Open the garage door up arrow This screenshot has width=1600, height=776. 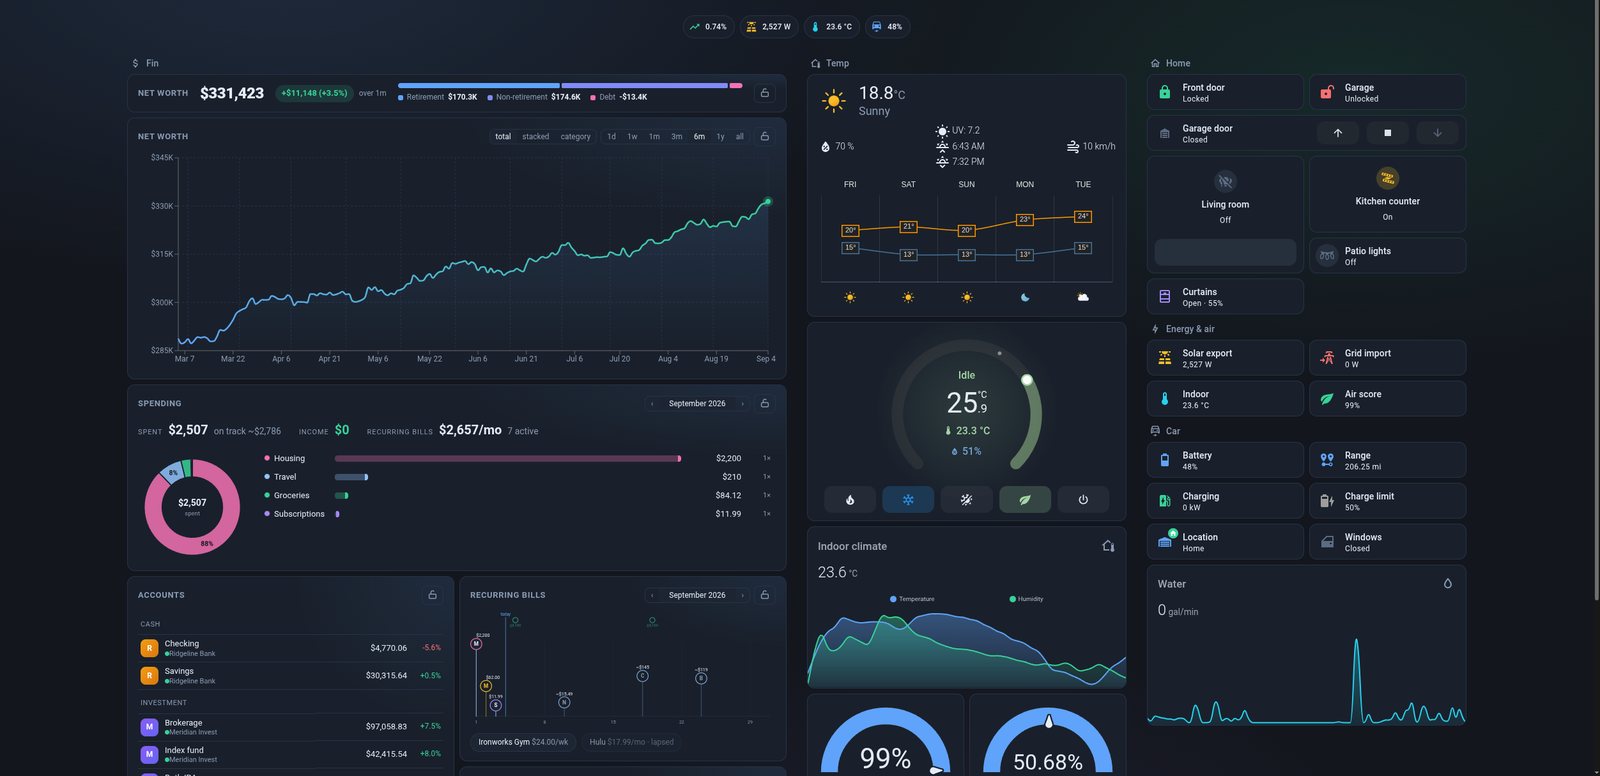tap(1338, 132)
